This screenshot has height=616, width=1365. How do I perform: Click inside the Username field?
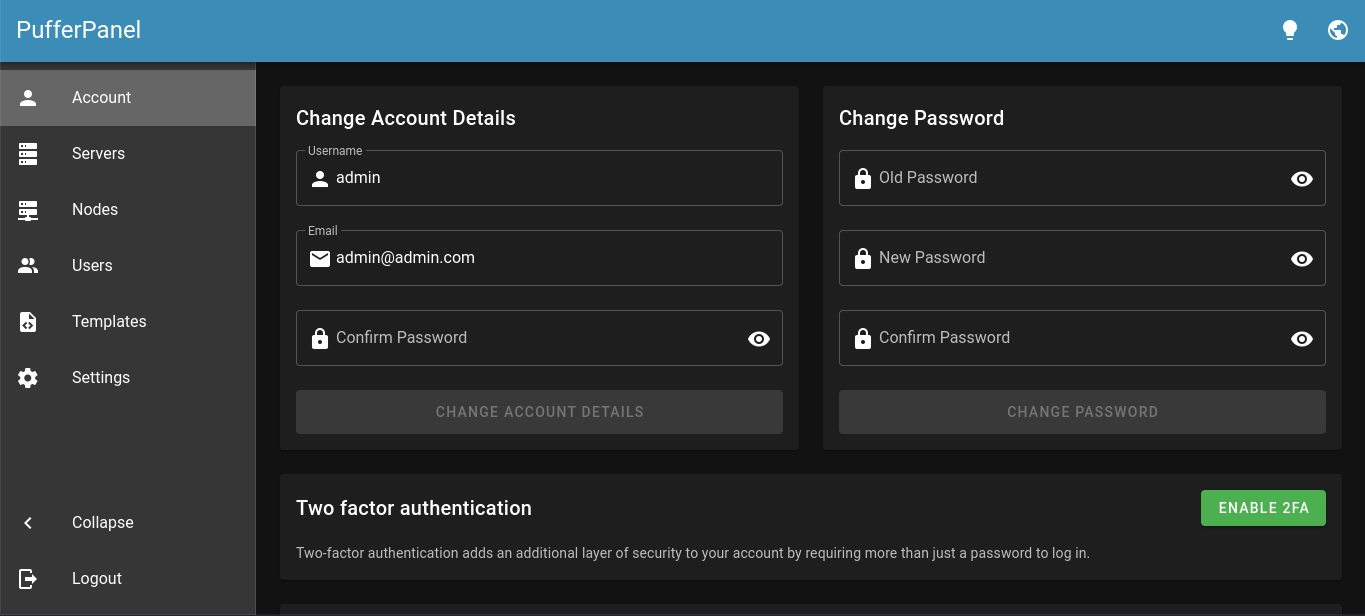[x=539, y=177]
